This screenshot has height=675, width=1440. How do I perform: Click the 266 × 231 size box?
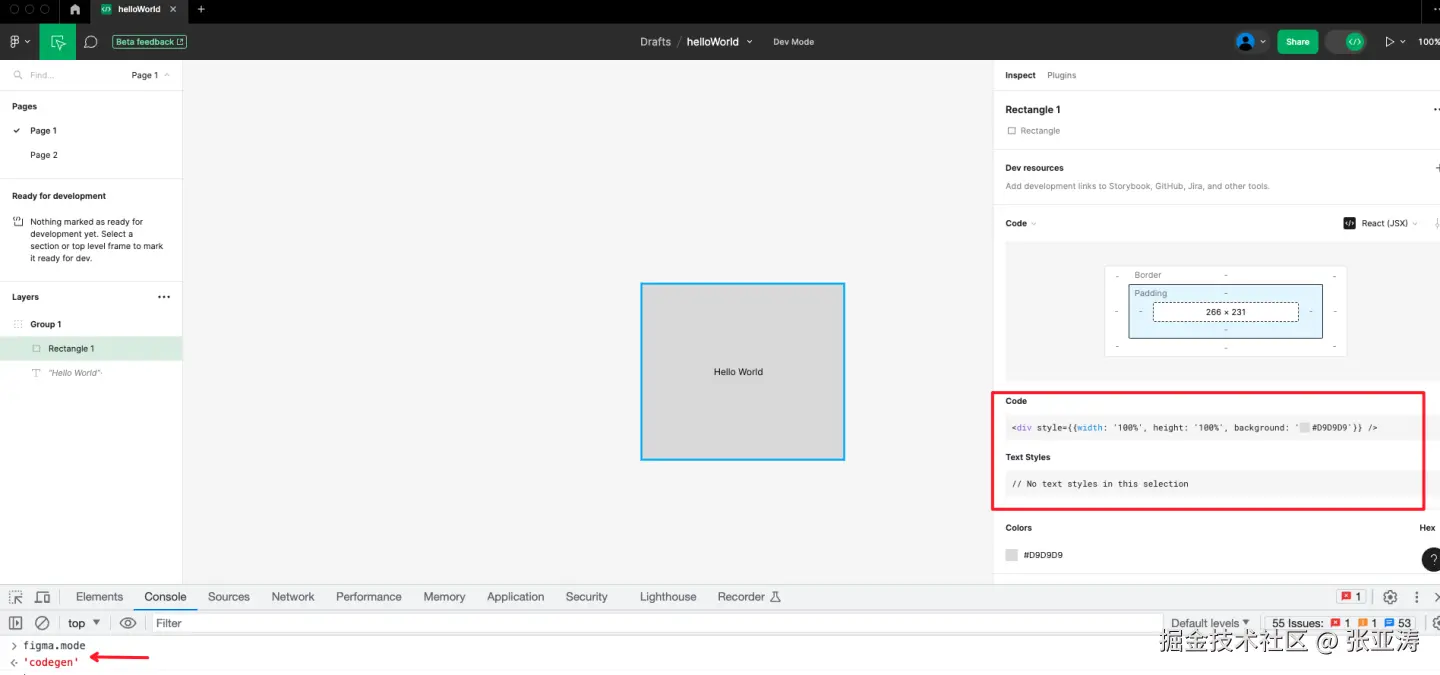(1225, 312)
